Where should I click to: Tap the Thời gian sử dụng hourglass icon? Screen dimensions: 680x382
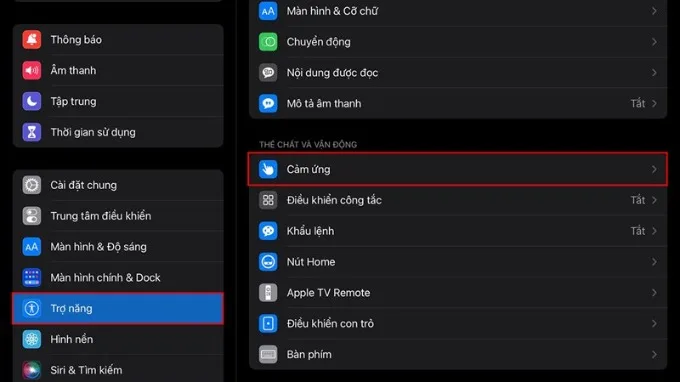tap(32, 132)
